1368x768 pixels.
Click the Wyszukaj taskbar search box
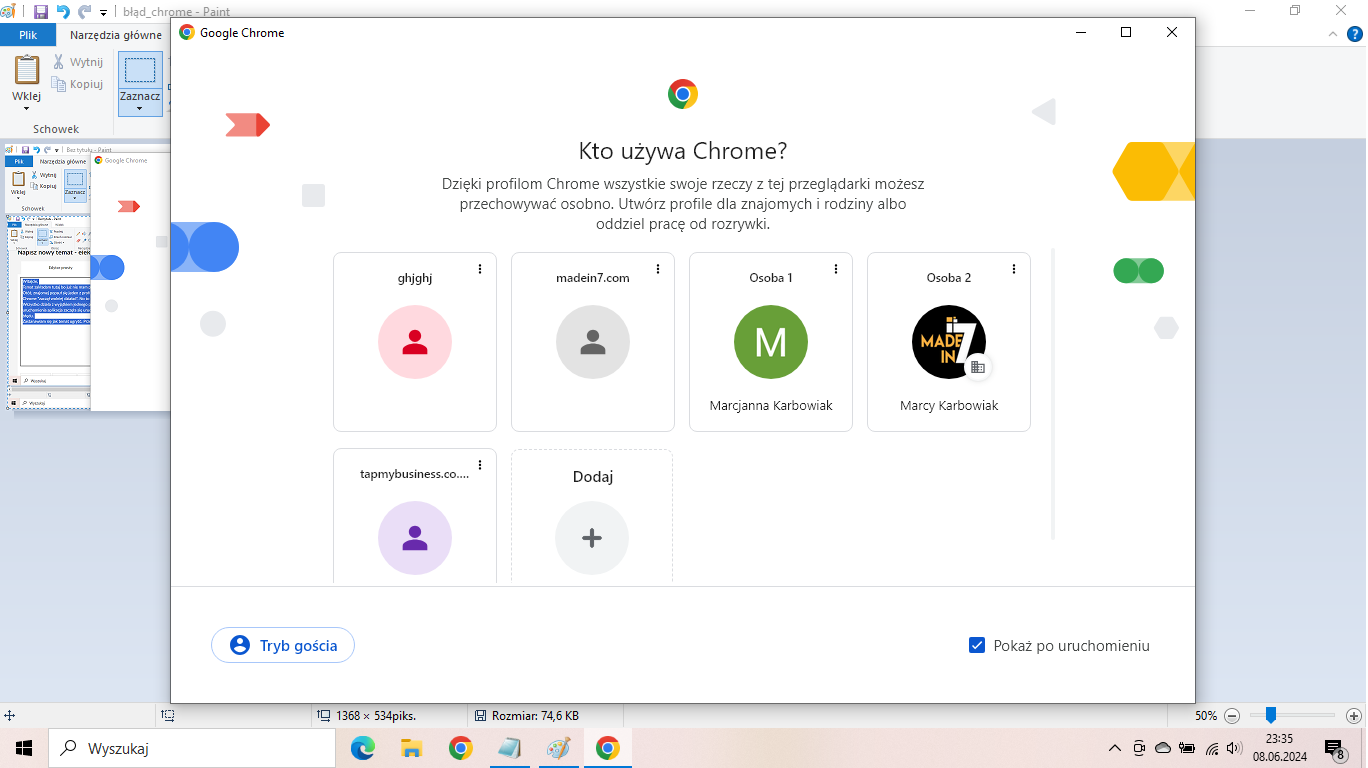coord(193,748)
